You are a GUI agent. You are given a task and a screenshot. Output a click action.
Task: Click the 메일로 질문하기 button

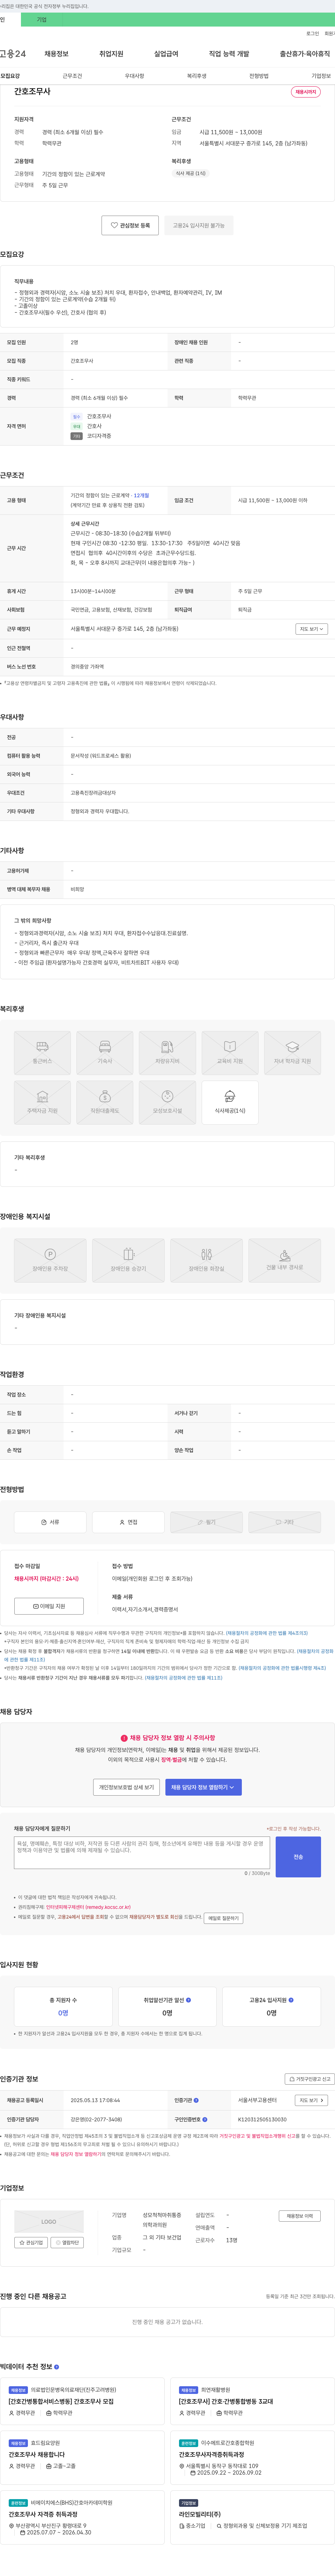(x=223, y=1918)
